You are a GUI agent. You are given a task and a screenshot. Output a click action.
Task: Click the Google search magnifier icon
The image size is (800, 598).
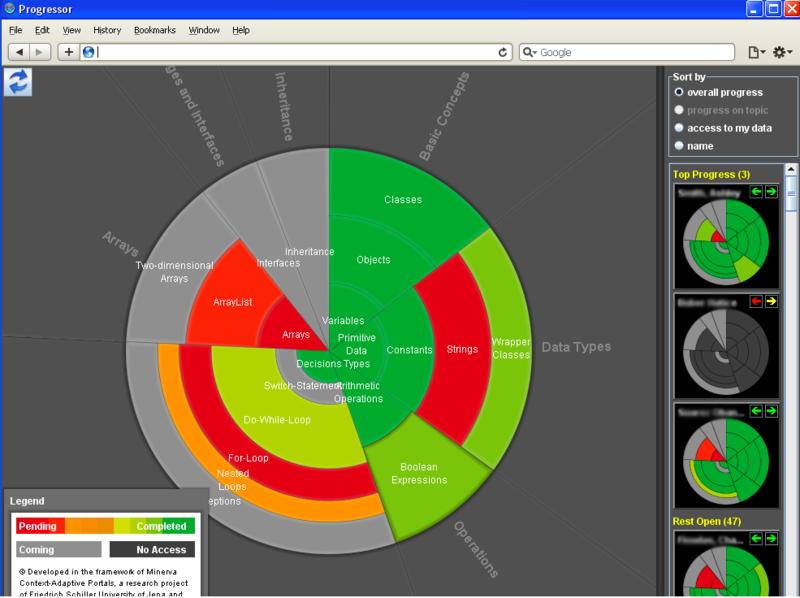[x=529, y=52]
